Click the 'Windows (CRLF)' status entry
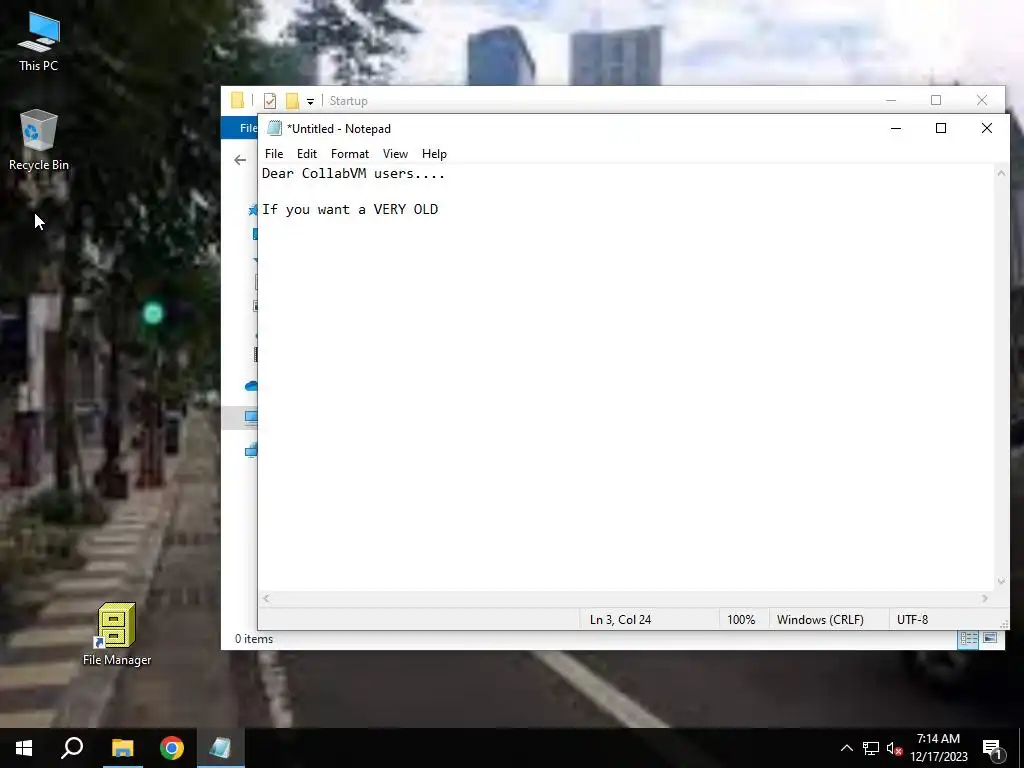Viewport: 1024px width, 768px height. tap(820, 620)
